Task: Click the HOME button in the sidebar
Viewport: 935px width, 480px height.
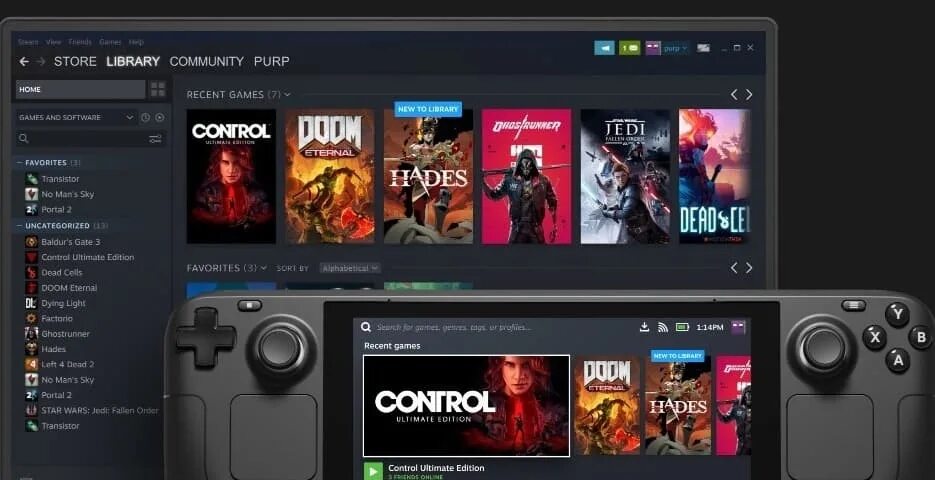Action: (81, 89)
